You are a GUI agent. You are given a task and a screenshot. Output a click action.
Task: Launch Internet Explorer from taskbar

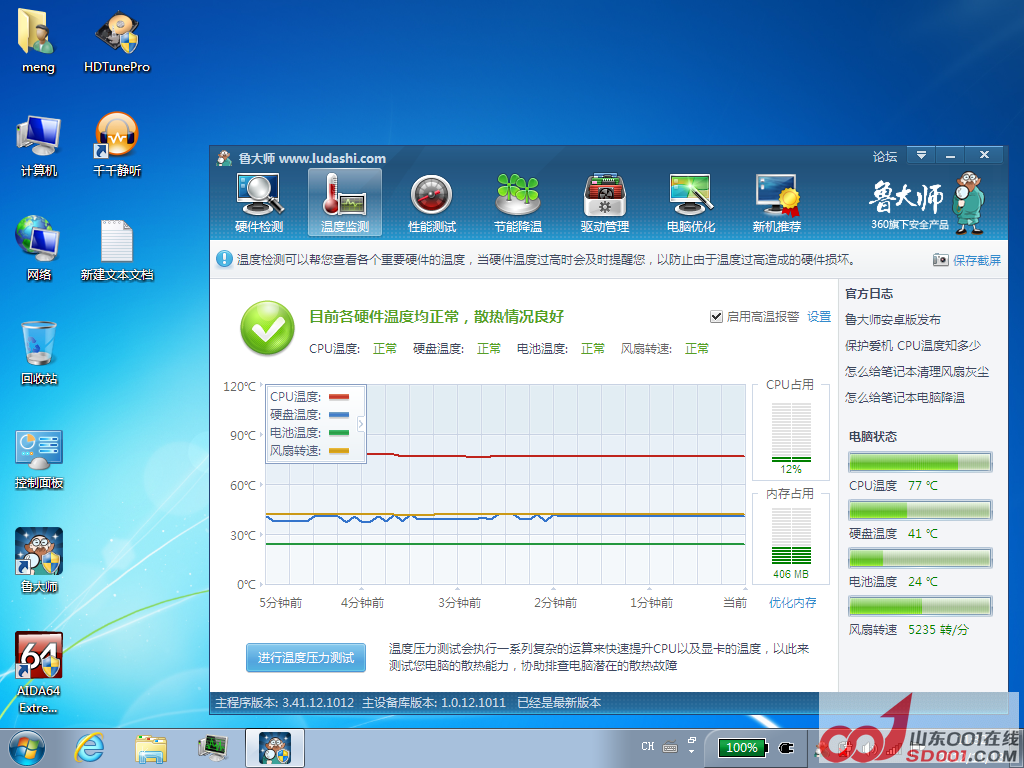point(89,748)
